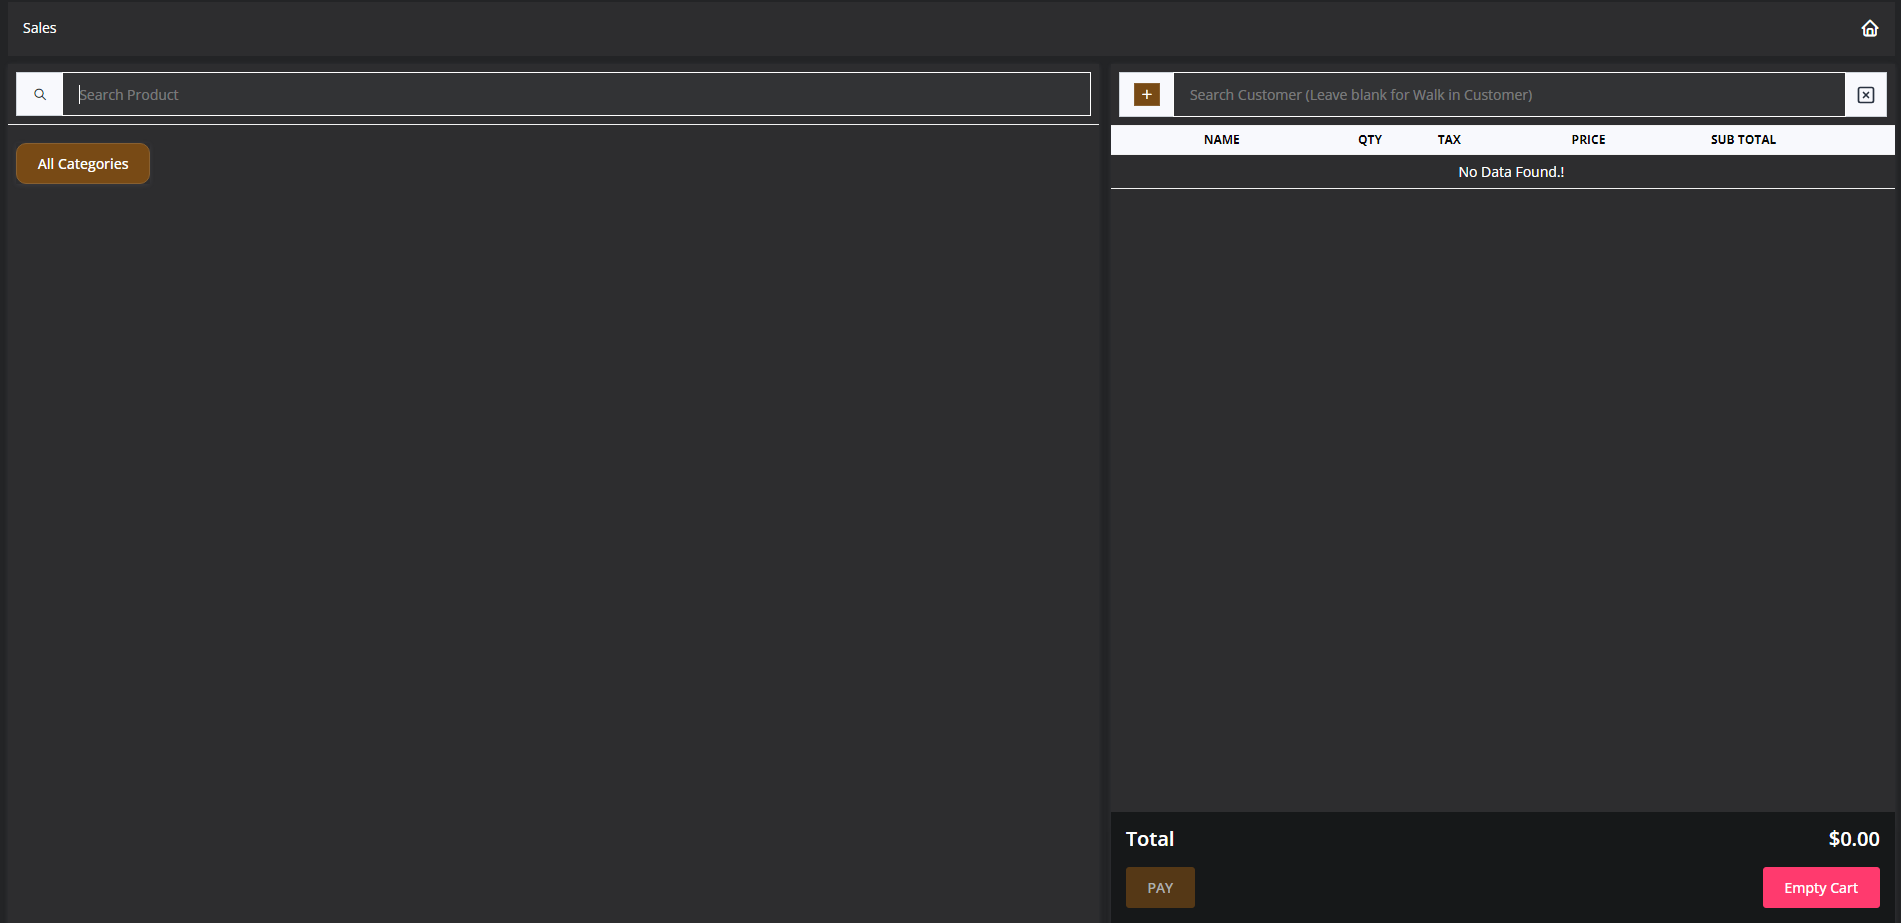1901x923 pixels.
Task: Click the Total label
Action: (1150, 839)
